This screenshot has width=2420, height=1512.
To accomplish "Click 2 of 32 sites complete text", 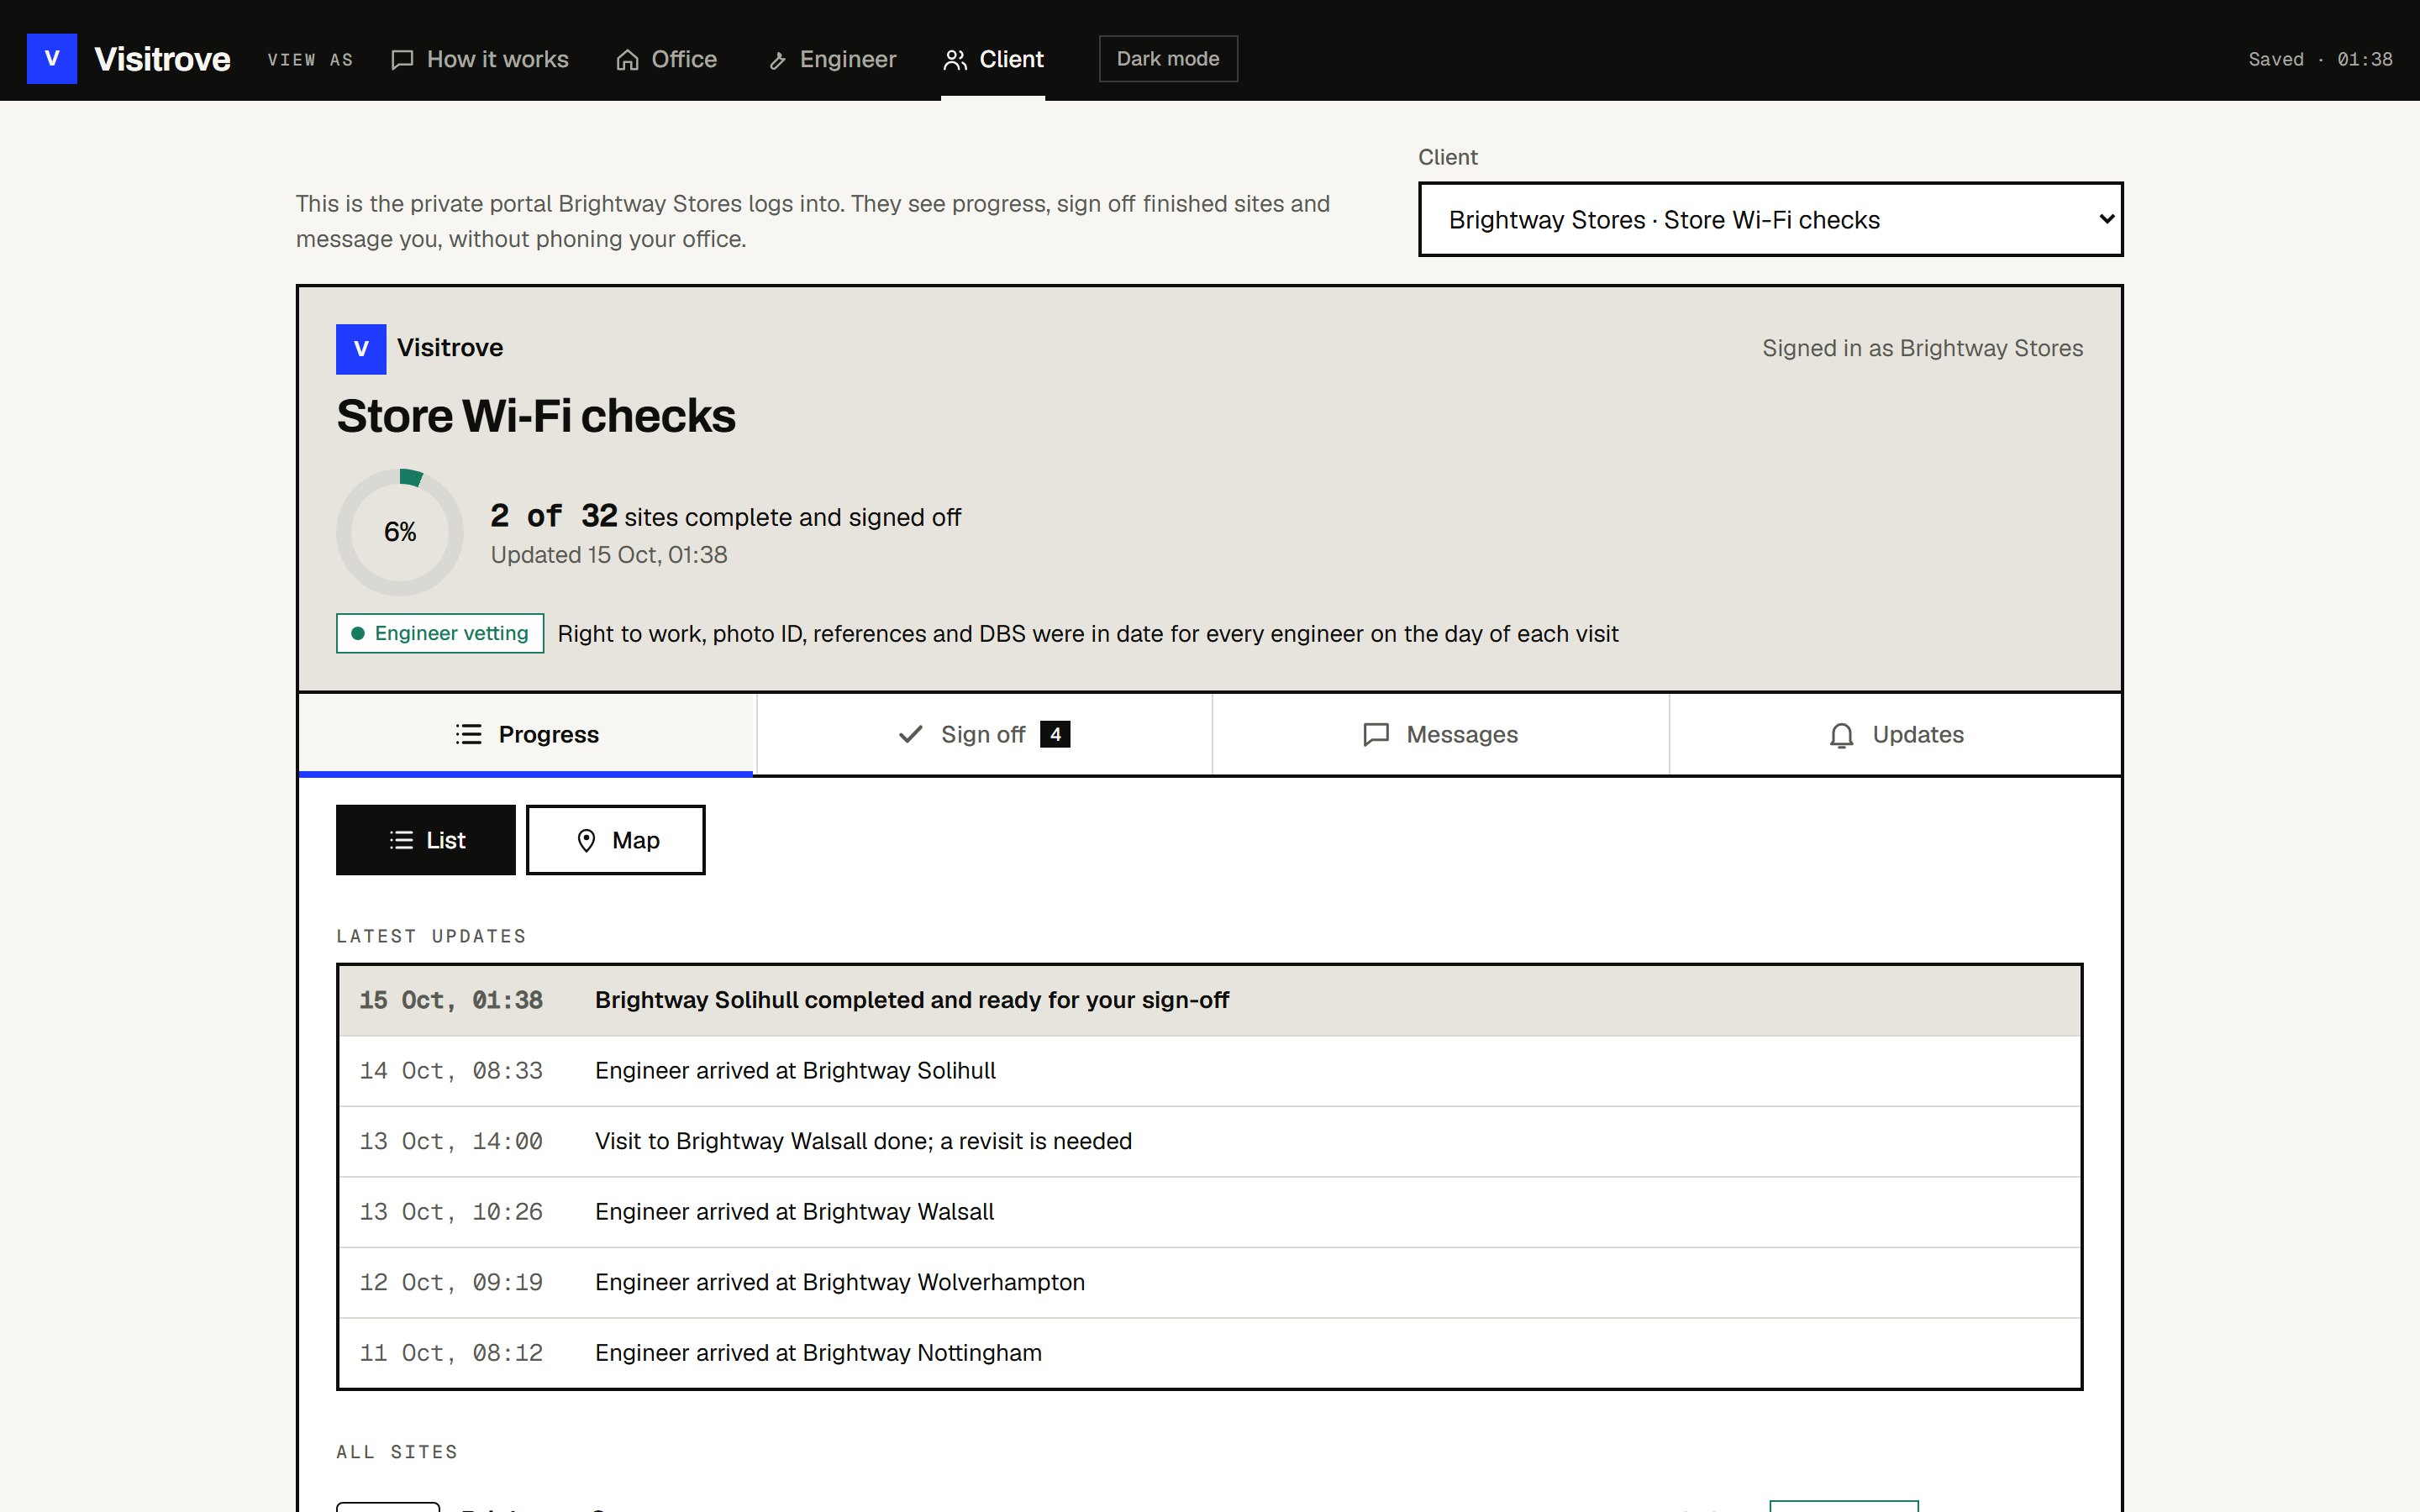I will point(725,516).
